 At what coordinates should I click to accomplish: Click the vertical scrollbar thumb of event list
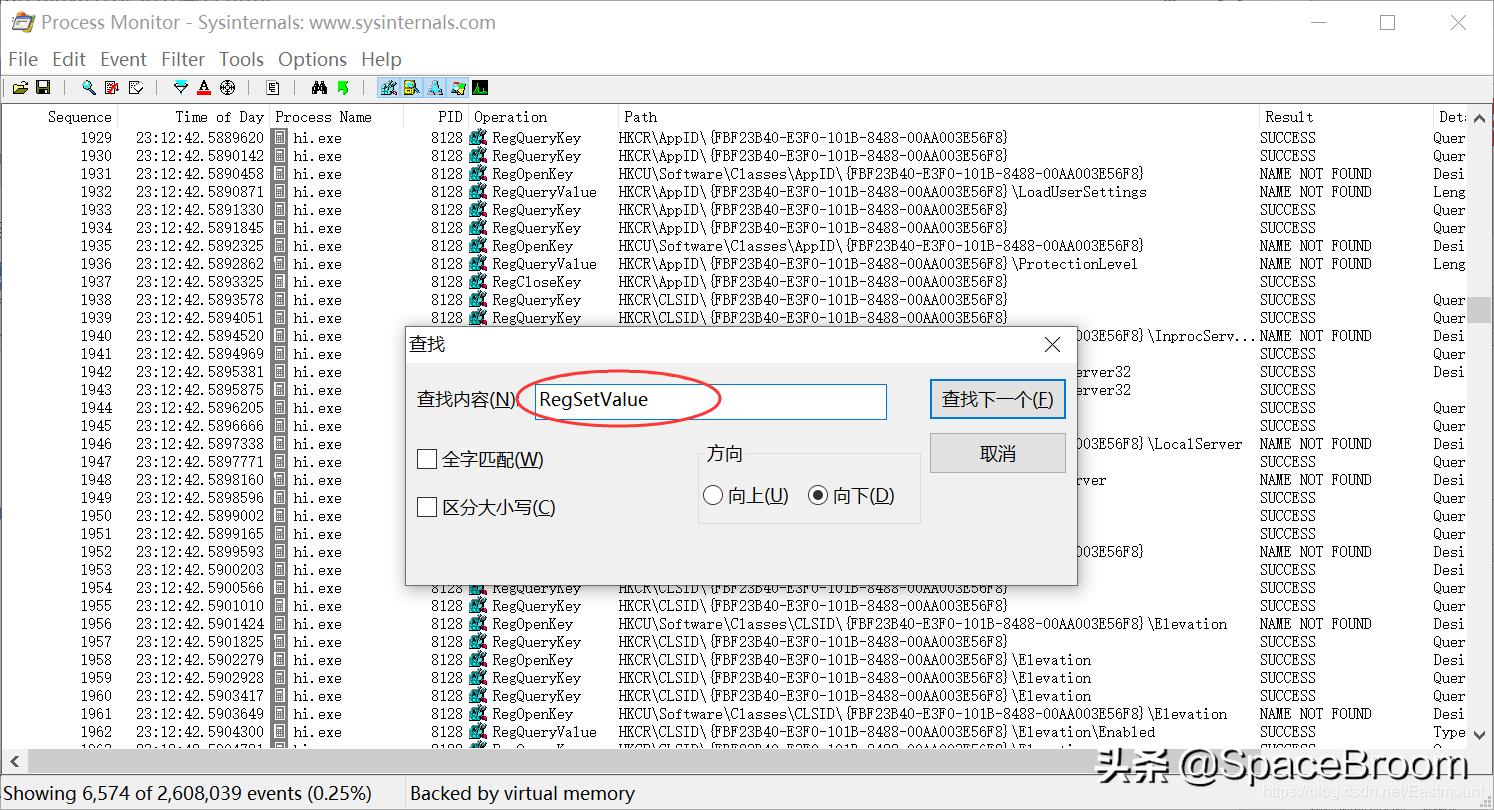(1479, 309)
